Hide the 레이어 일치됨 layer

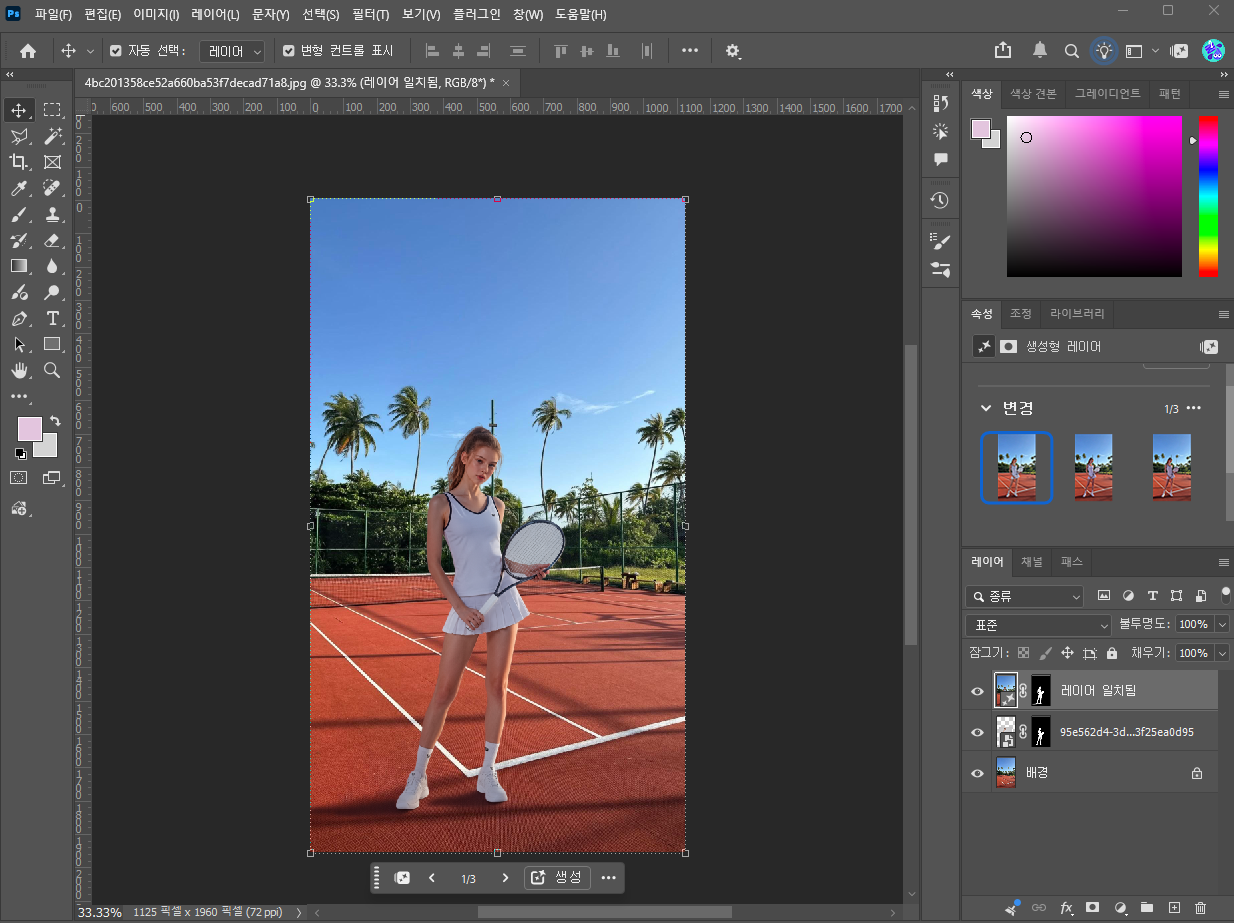click(977, 691)
